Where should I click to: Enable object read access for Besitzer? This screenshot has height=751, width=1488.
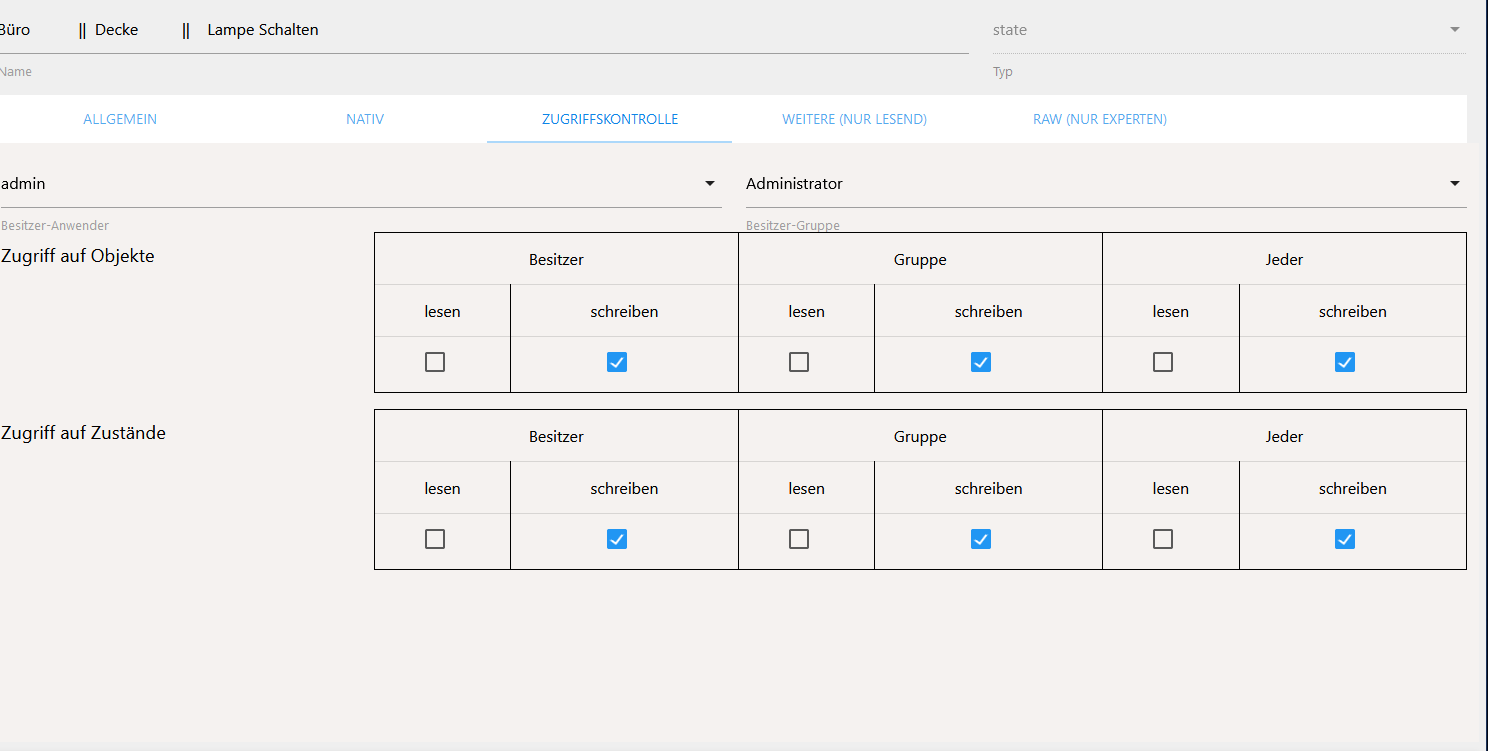pyautogui.click(x=435, y=362)
